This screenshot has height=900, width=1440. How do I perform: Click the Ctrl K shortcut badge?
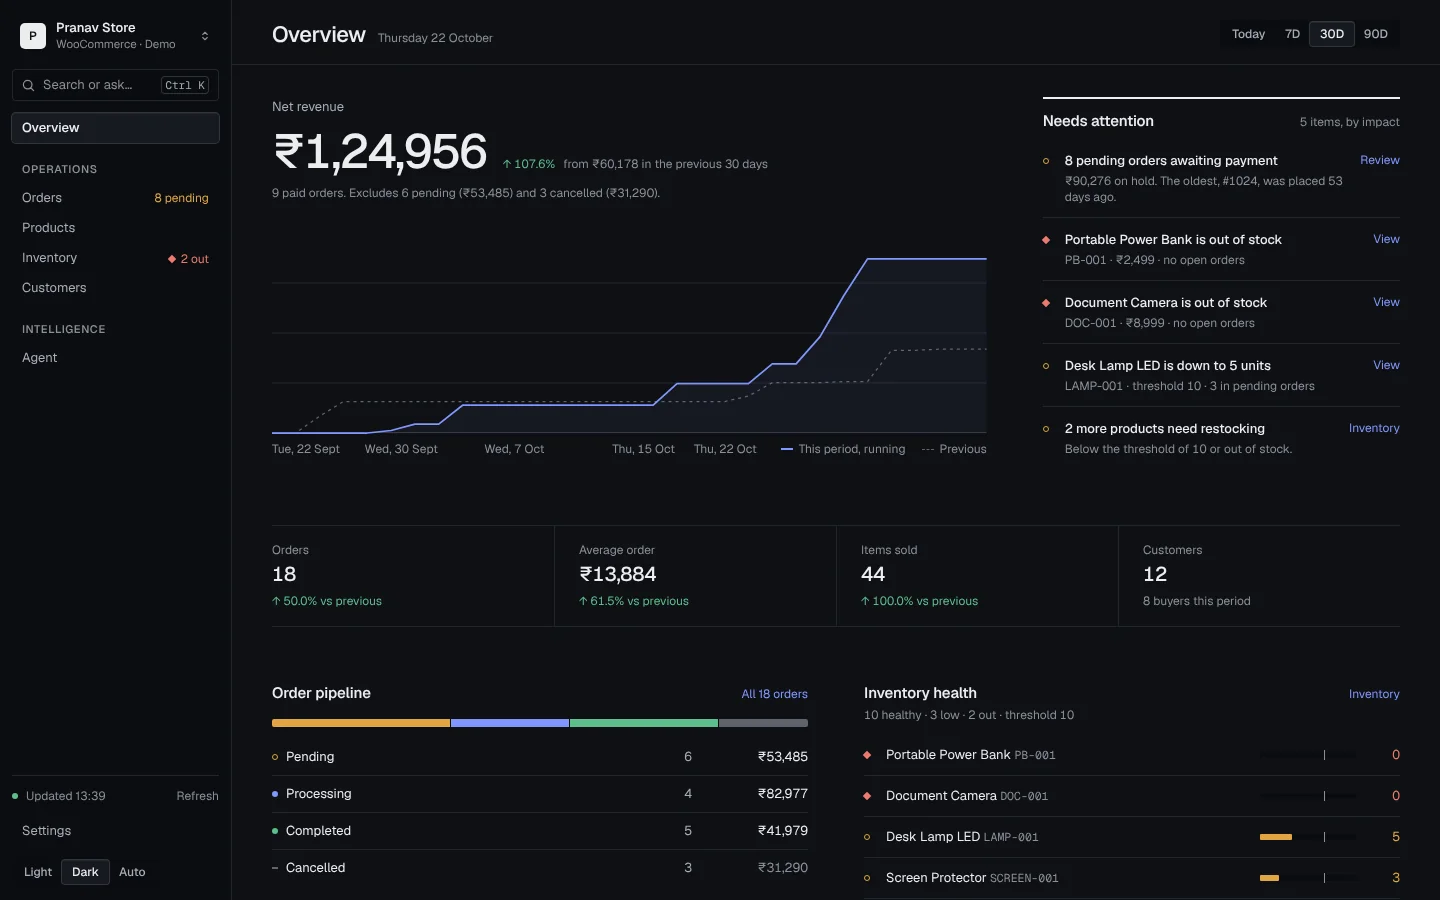coord(185,85)
